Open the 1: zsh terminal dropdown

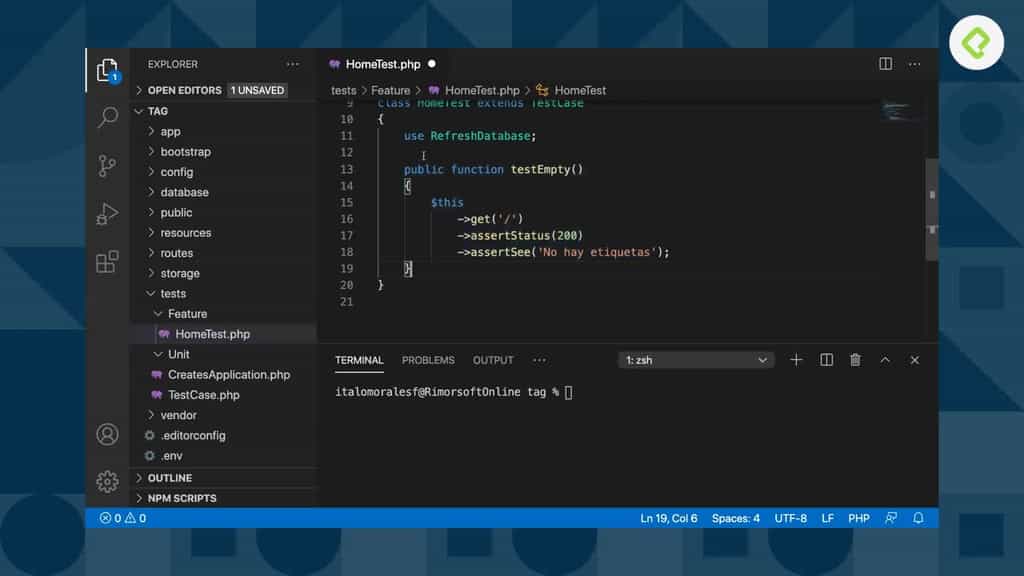tap(695, 360)
